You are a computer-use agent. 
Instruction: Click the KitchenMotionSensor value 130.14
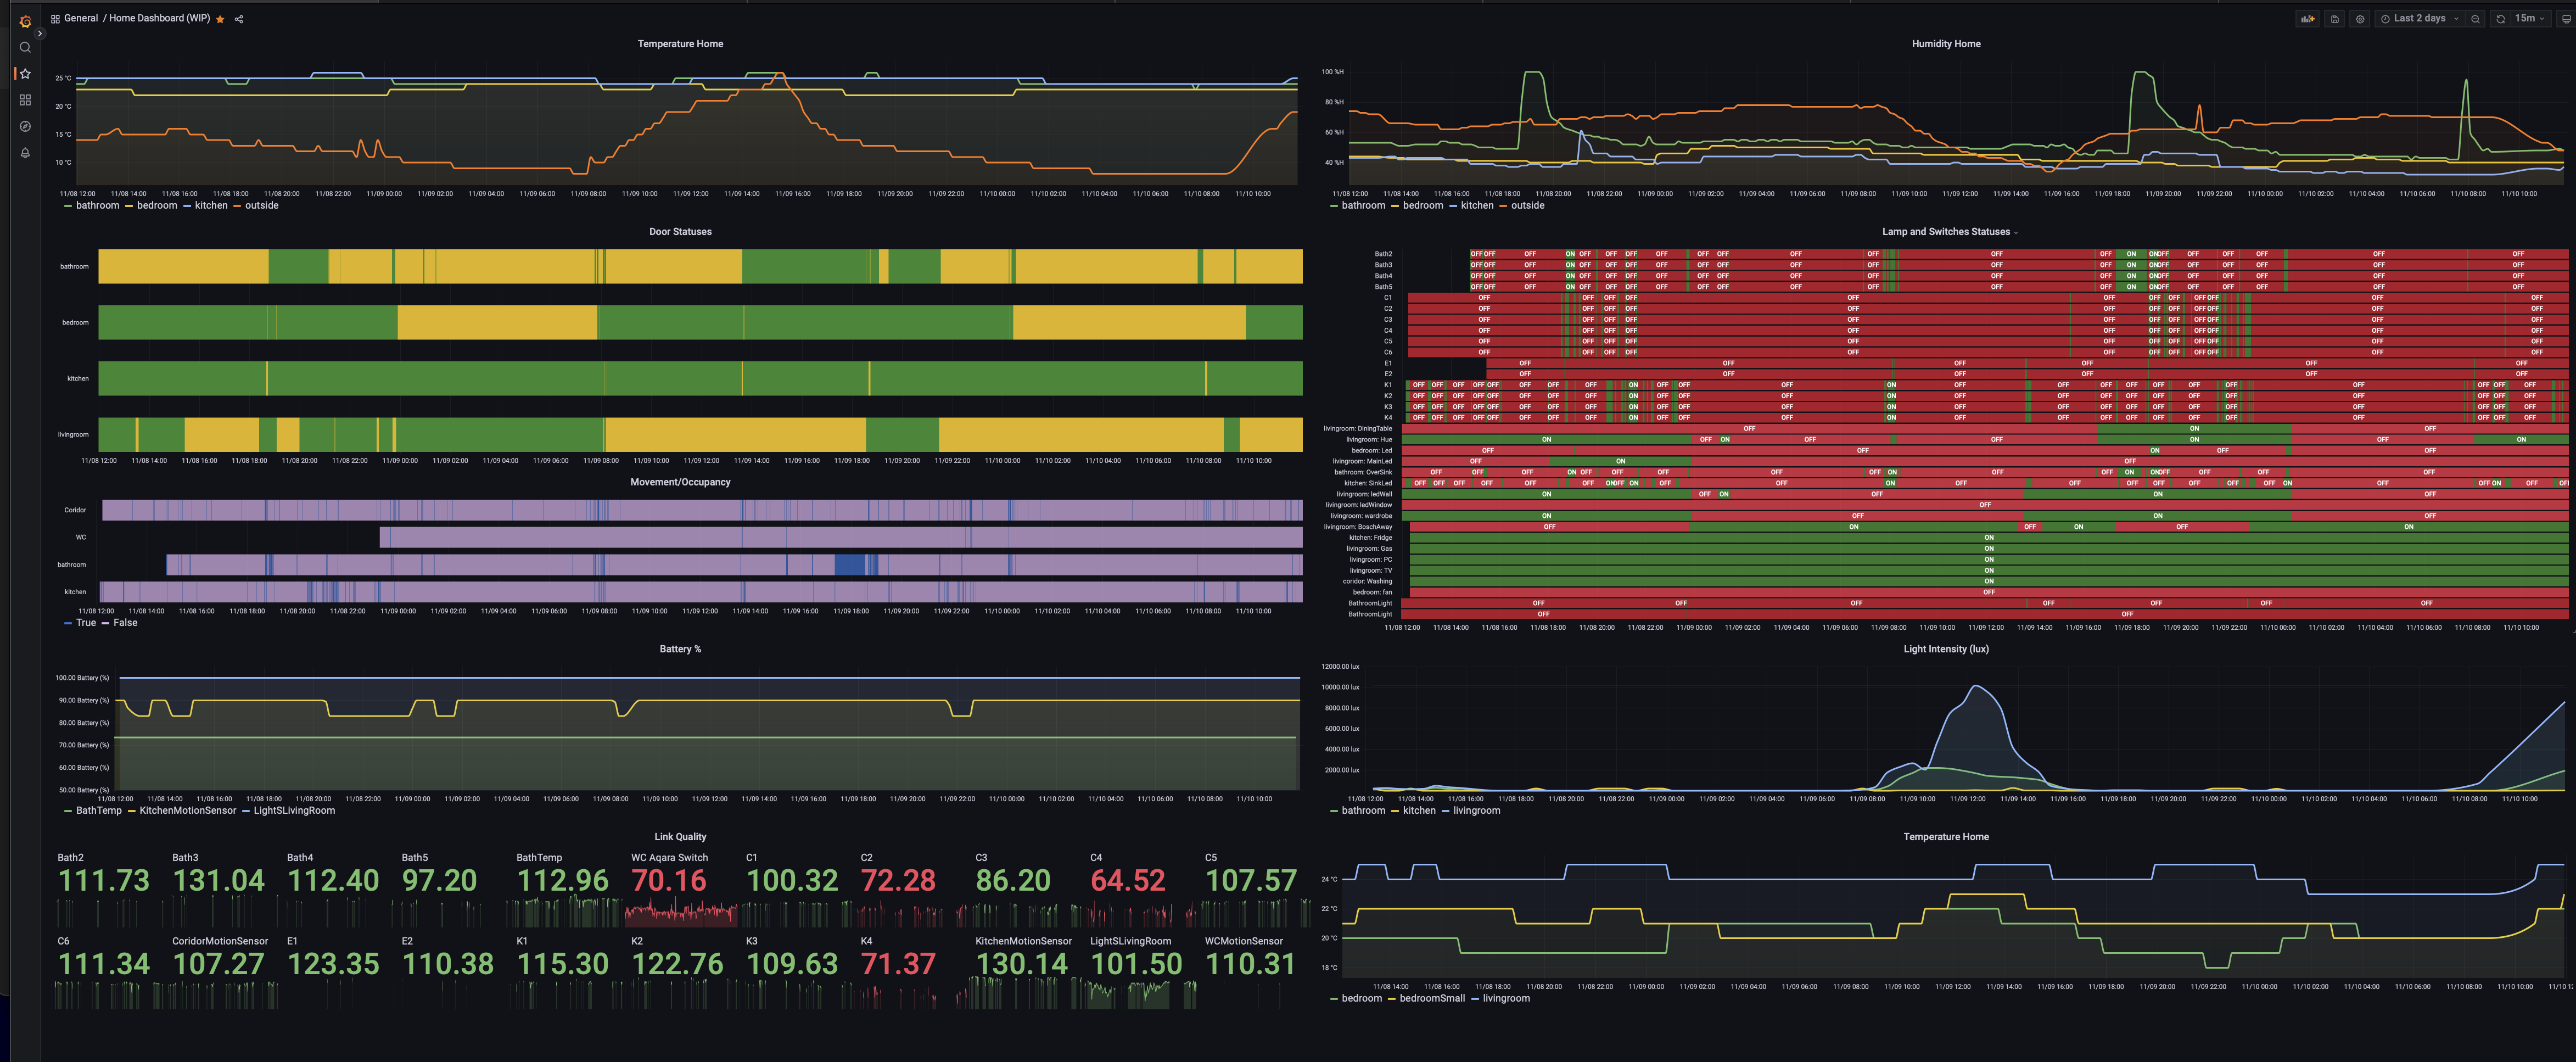click(x=1021, y=965)
